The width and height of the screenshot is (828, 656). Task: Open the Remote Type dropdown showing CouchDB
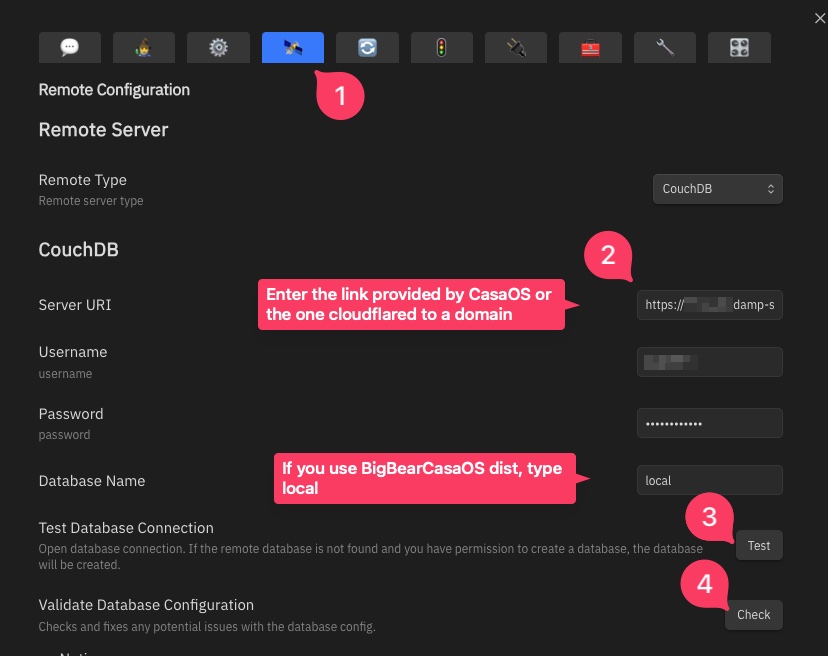[718, 189]
